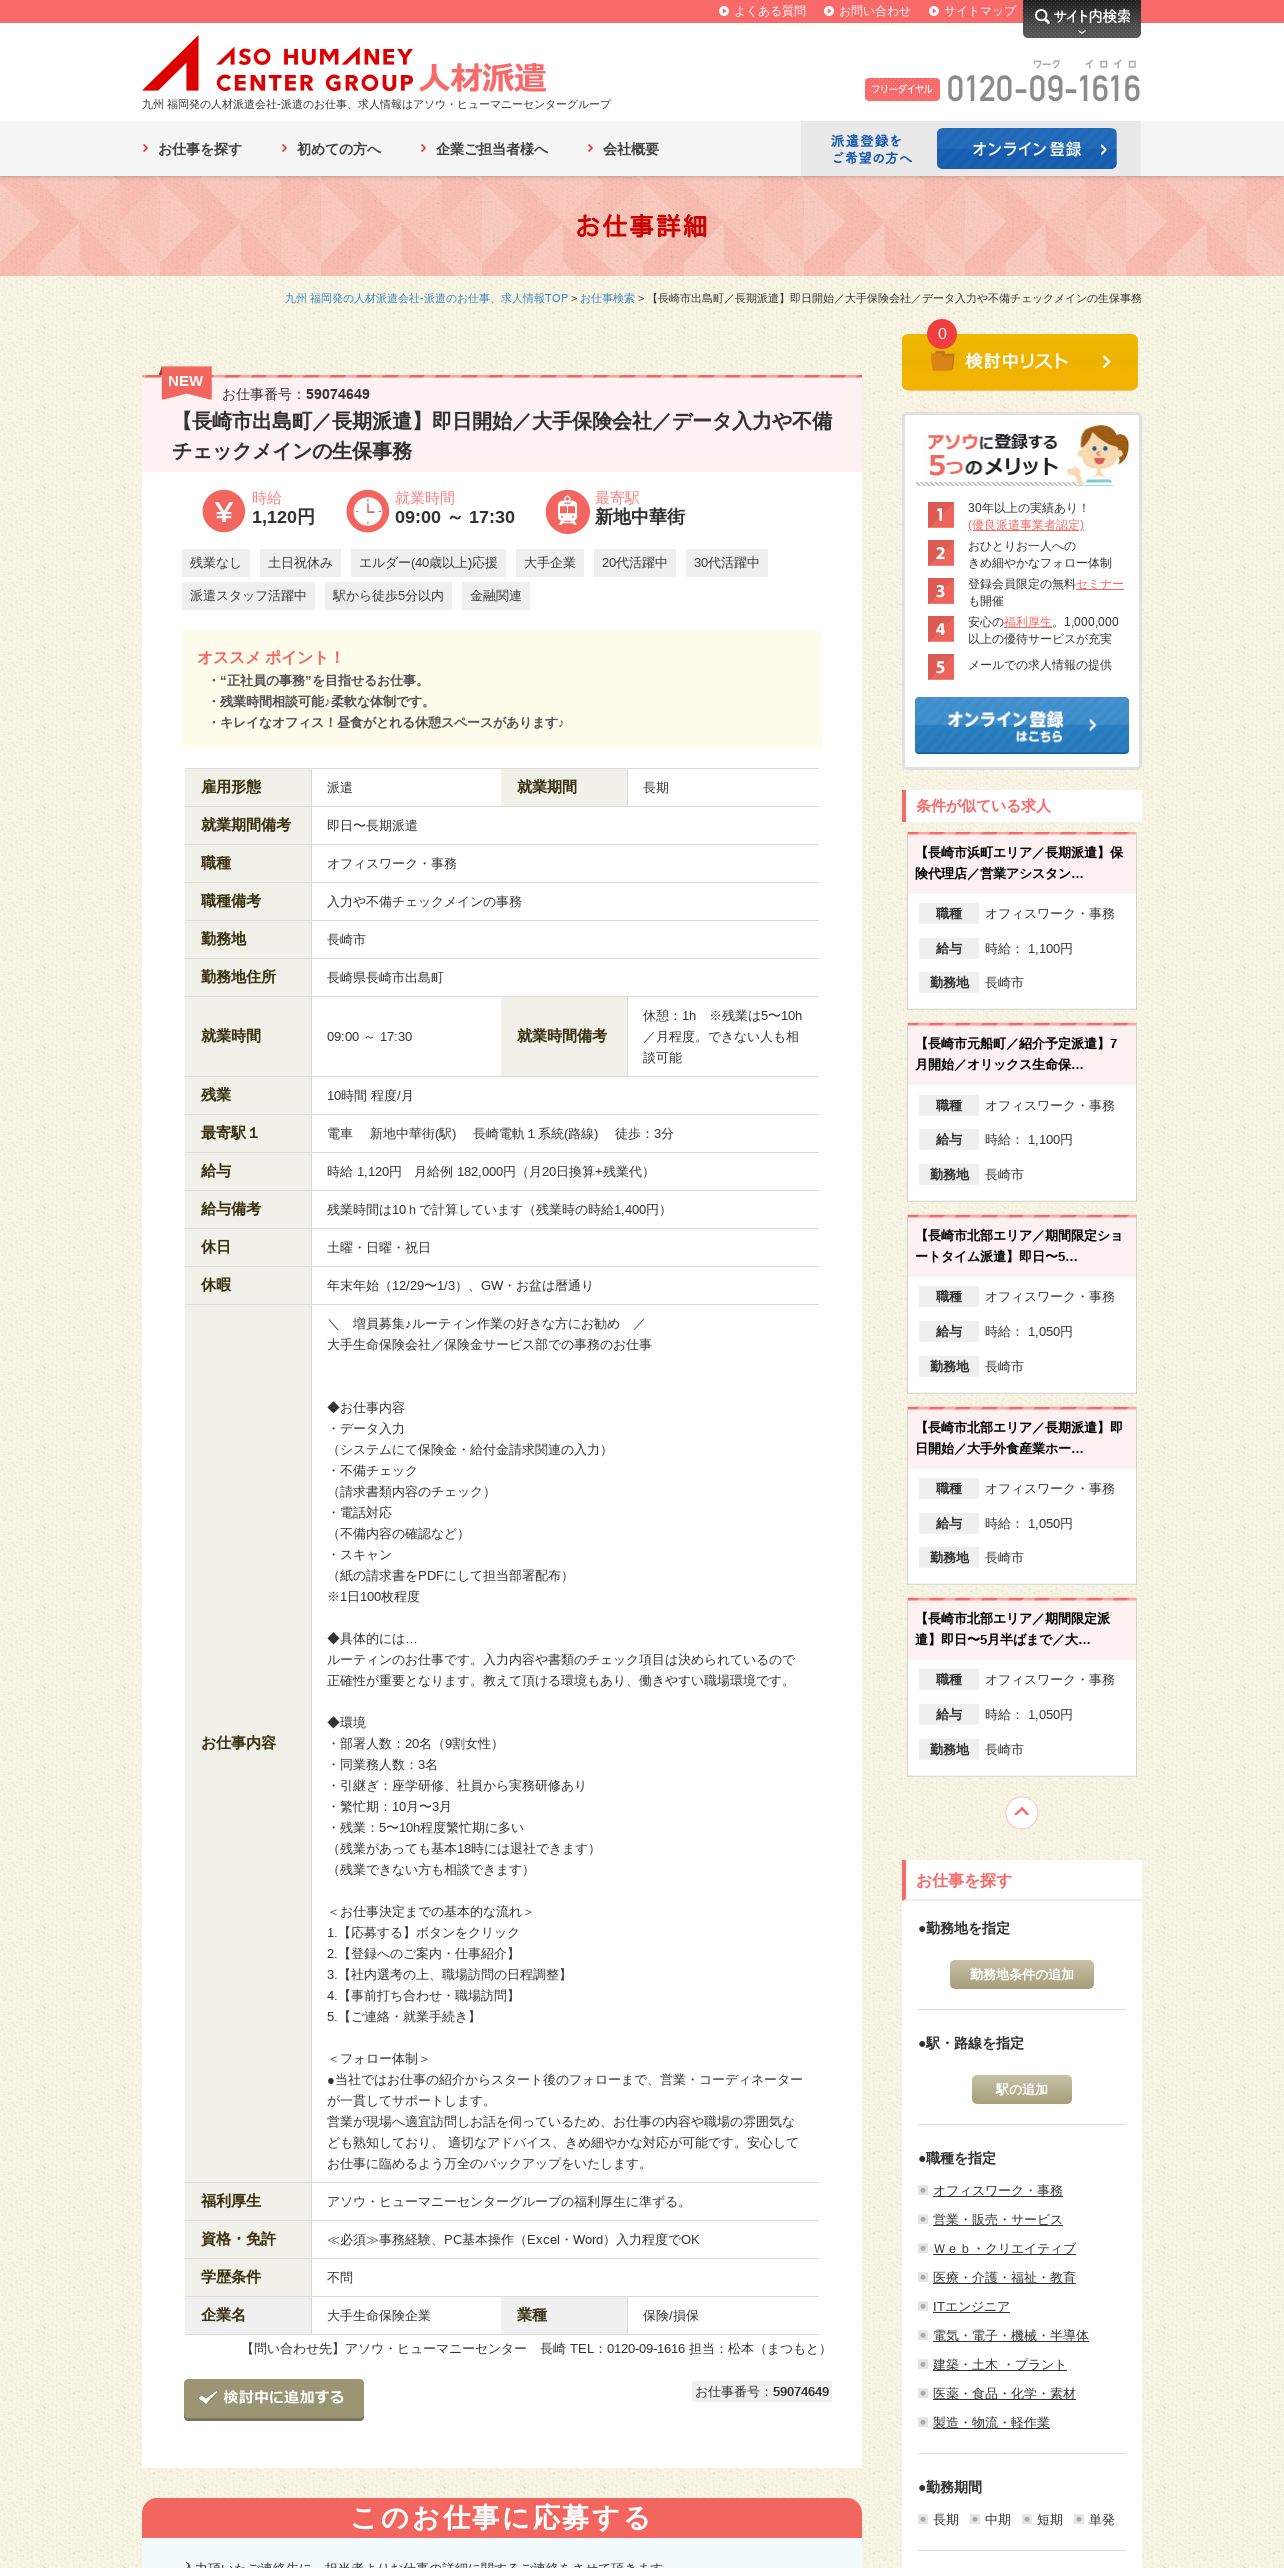The height and width of the screenshot is (2568, 1284).
Task: Open the 検討中リスト yellow button
Action: point(1019,362)
